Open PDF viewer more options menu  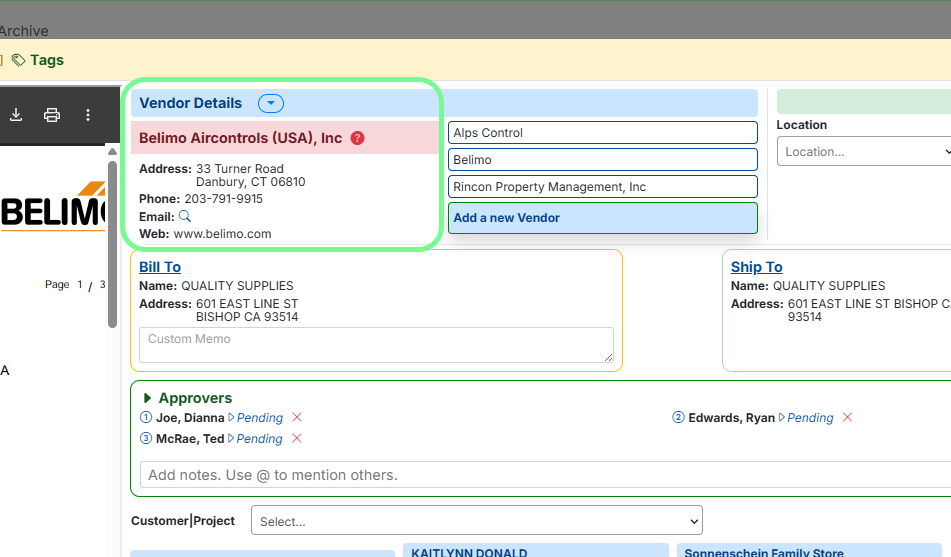(x=88, y=115)
